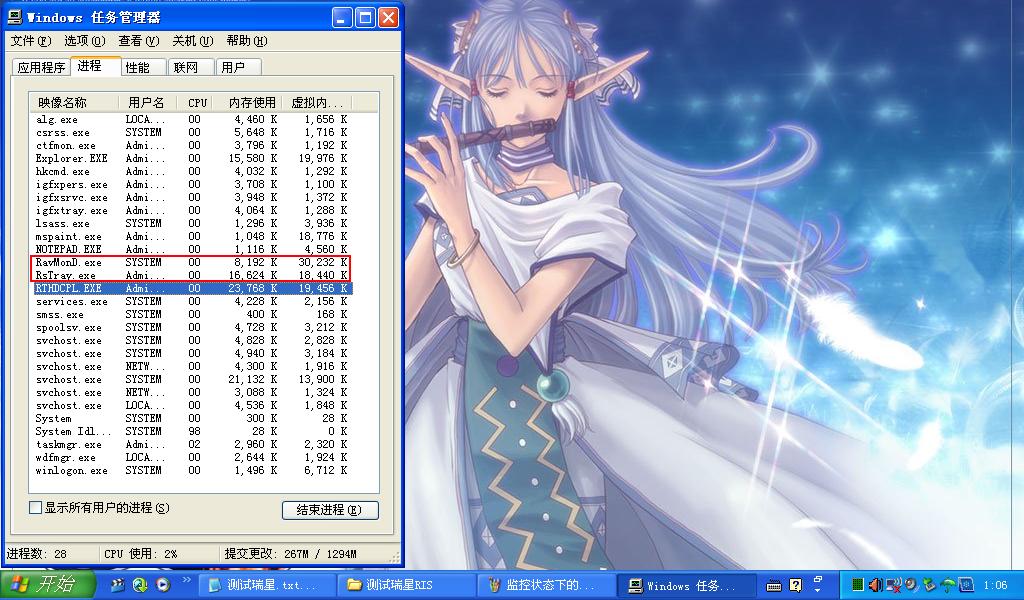Sort by 虚拟内... column header
Viewport: 1024px width, 600px height.
(316, 103)
